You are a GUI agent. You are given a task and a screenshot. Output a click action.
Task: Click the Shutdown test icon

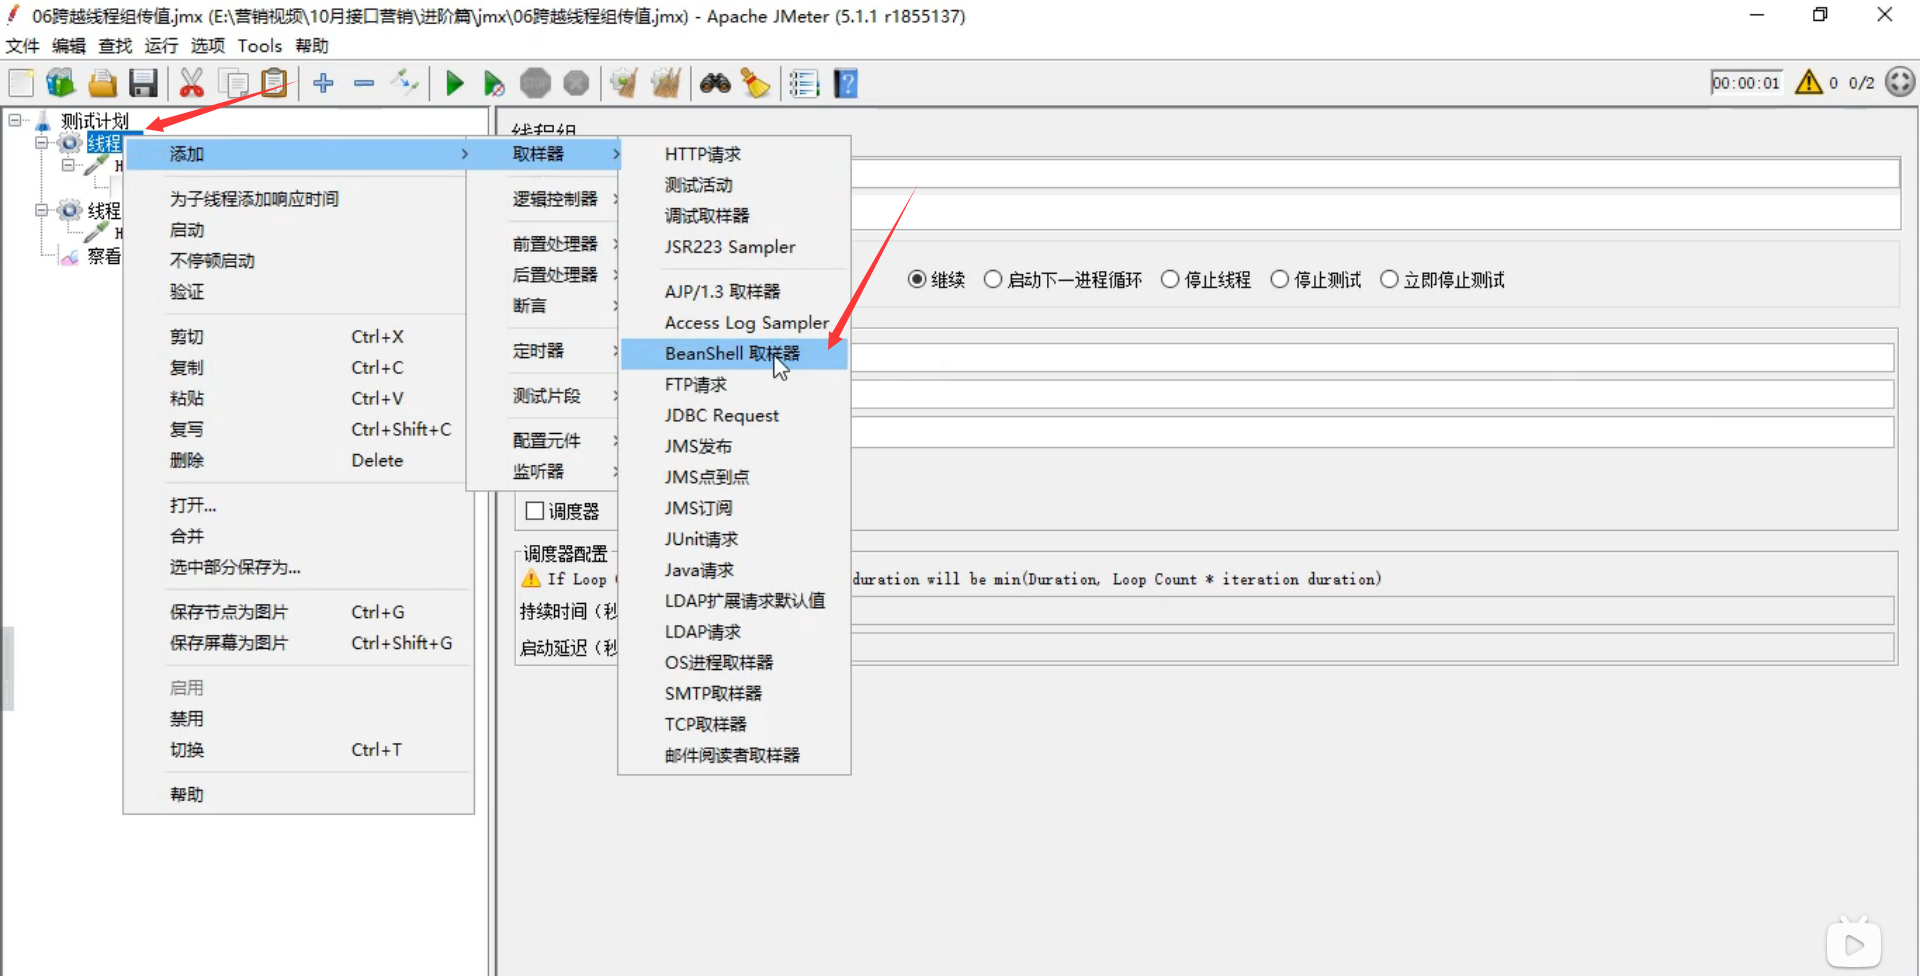tap(576, 83)
